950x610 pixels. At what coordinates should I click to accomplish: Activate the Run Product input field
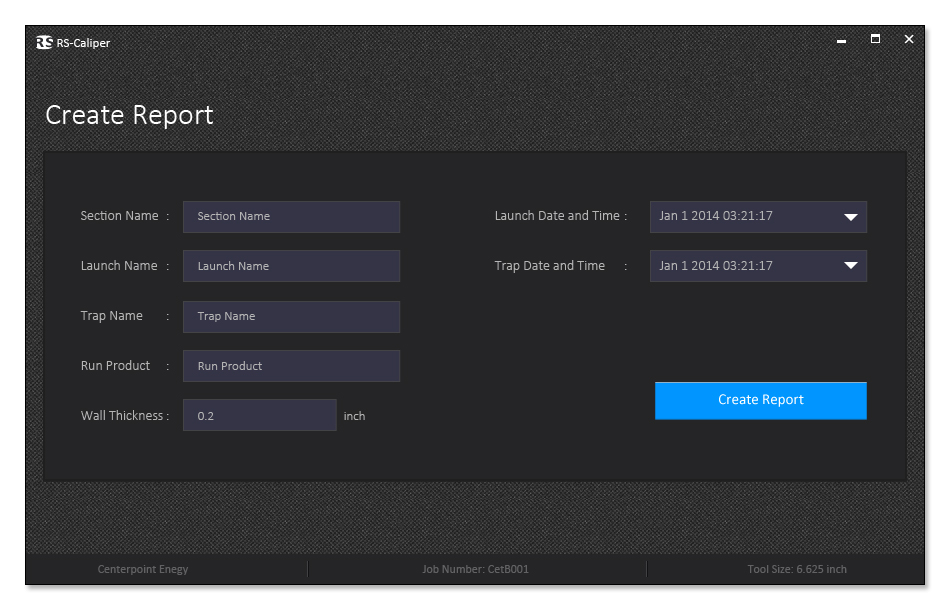coord(291,366)
